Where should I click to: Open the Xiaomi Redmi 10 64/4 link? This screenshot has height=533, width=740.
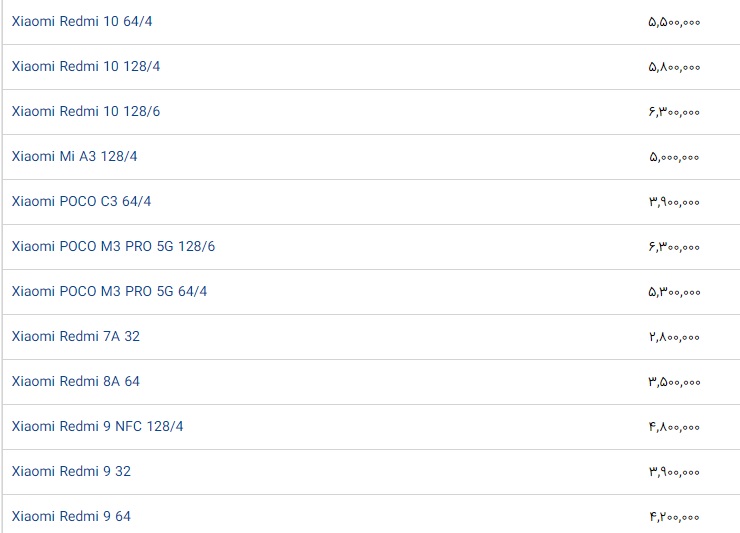[82, 21]
